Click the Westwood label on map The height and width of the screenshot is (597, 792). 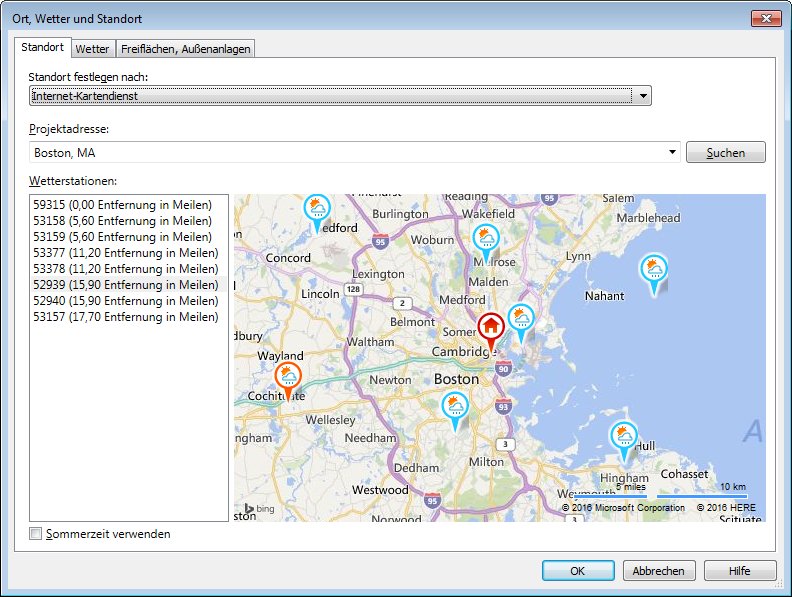(380, 489)
